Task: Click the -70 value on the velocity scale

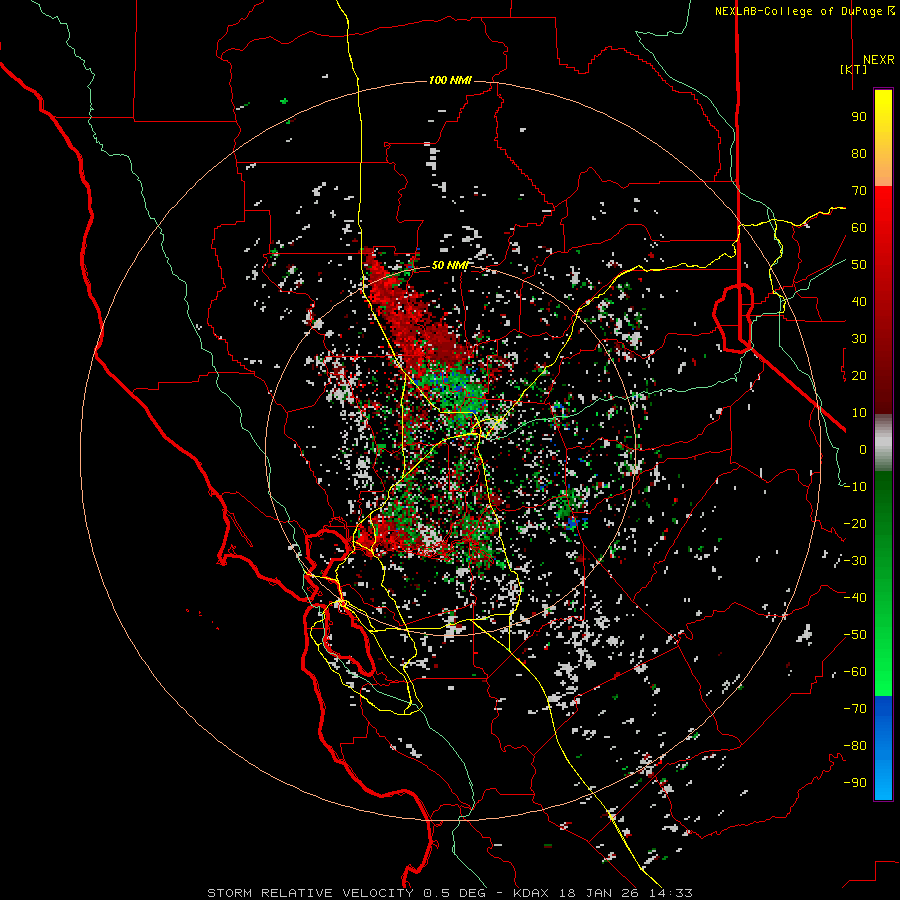Action: coord(855,709)
